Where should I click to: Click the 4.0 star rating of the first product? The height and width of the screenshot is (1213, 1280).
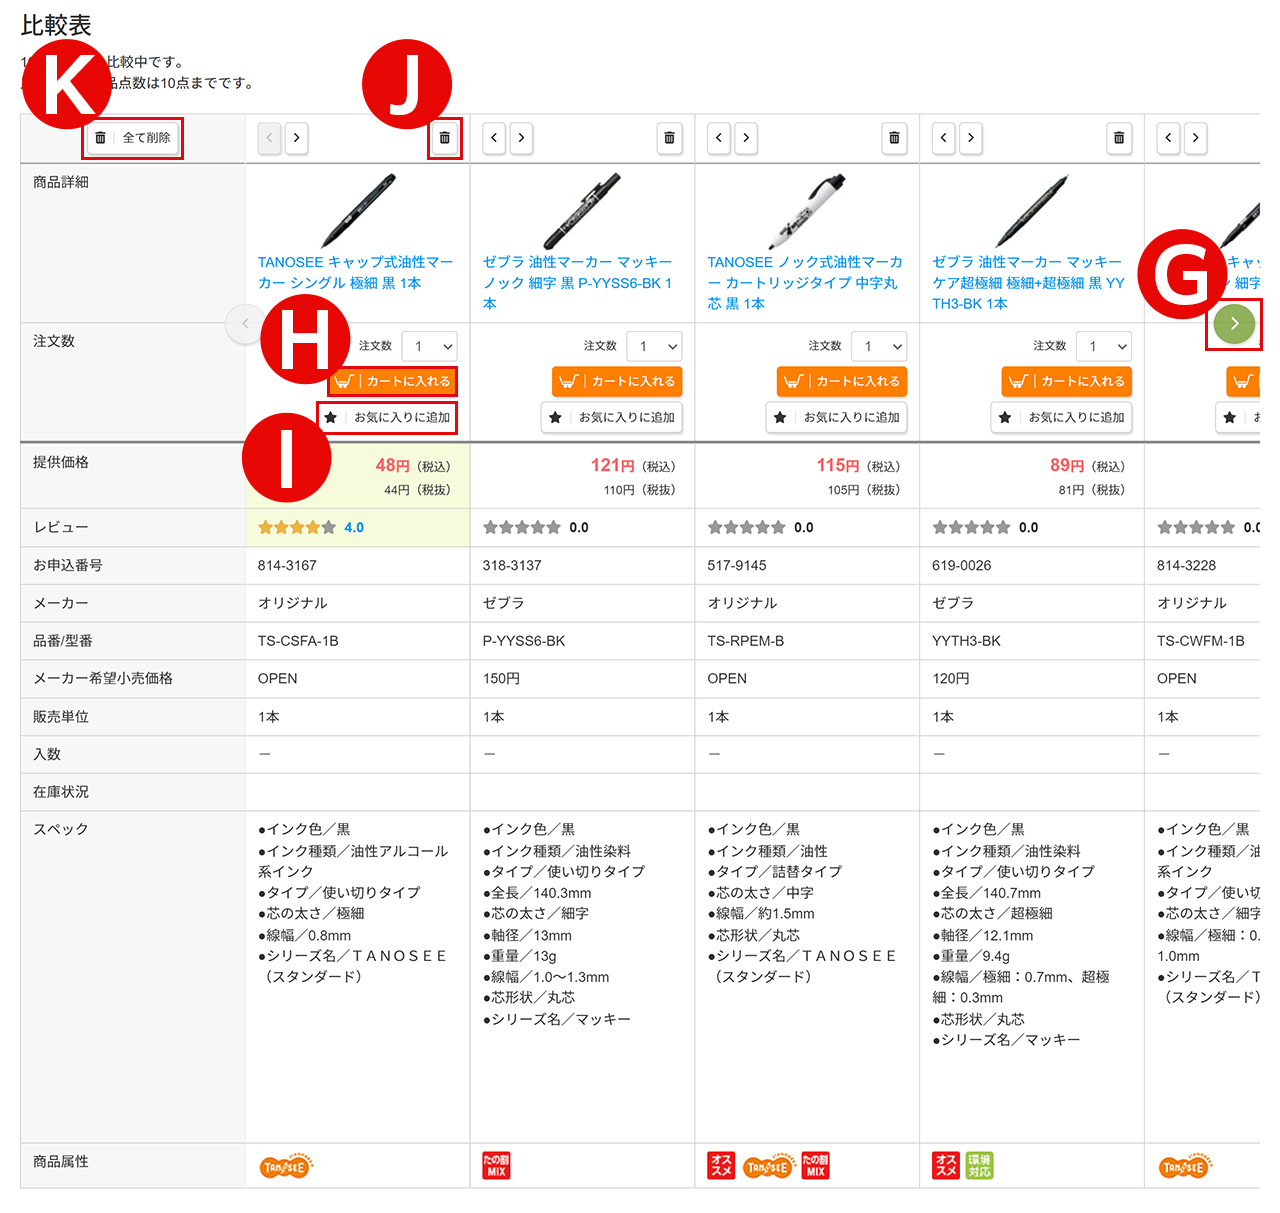tap(352, 527)
